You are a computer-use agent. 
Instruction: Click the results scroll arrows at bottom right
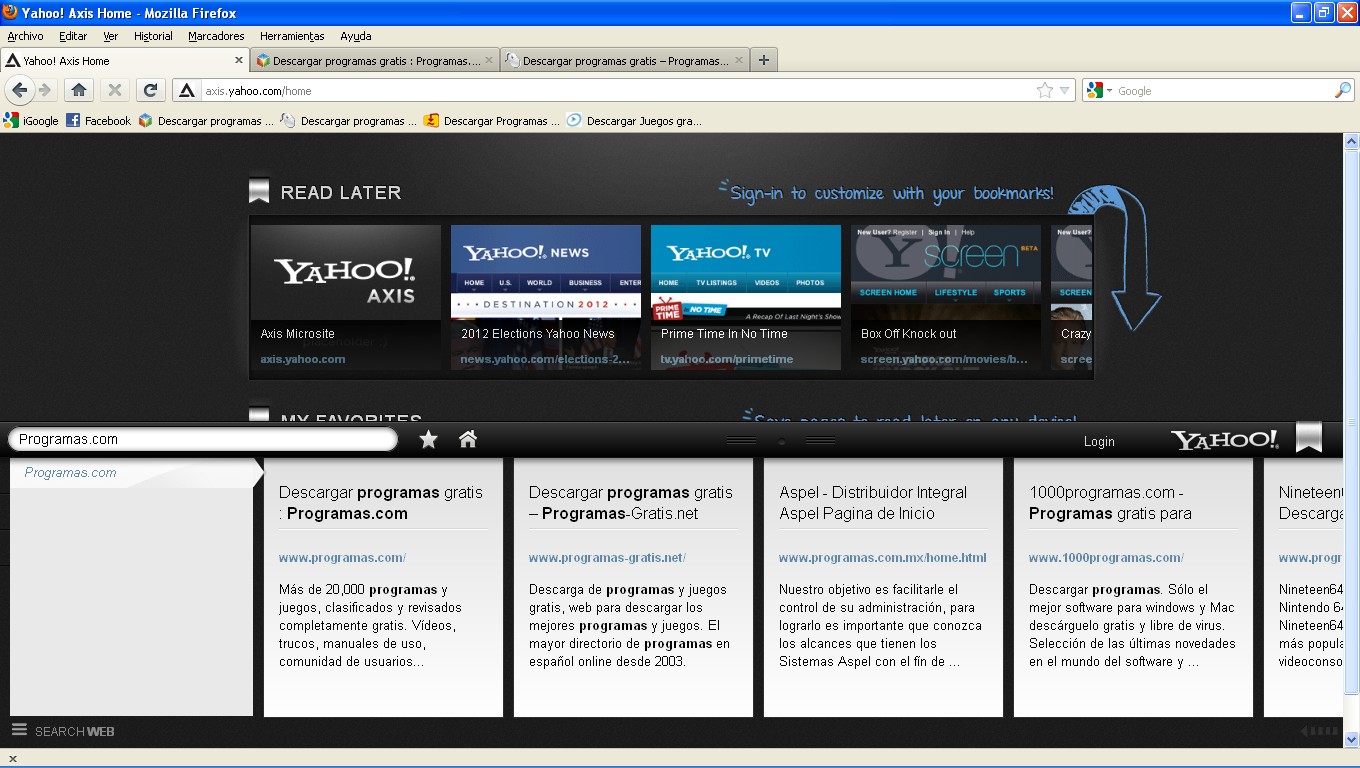click(1319, 731)
